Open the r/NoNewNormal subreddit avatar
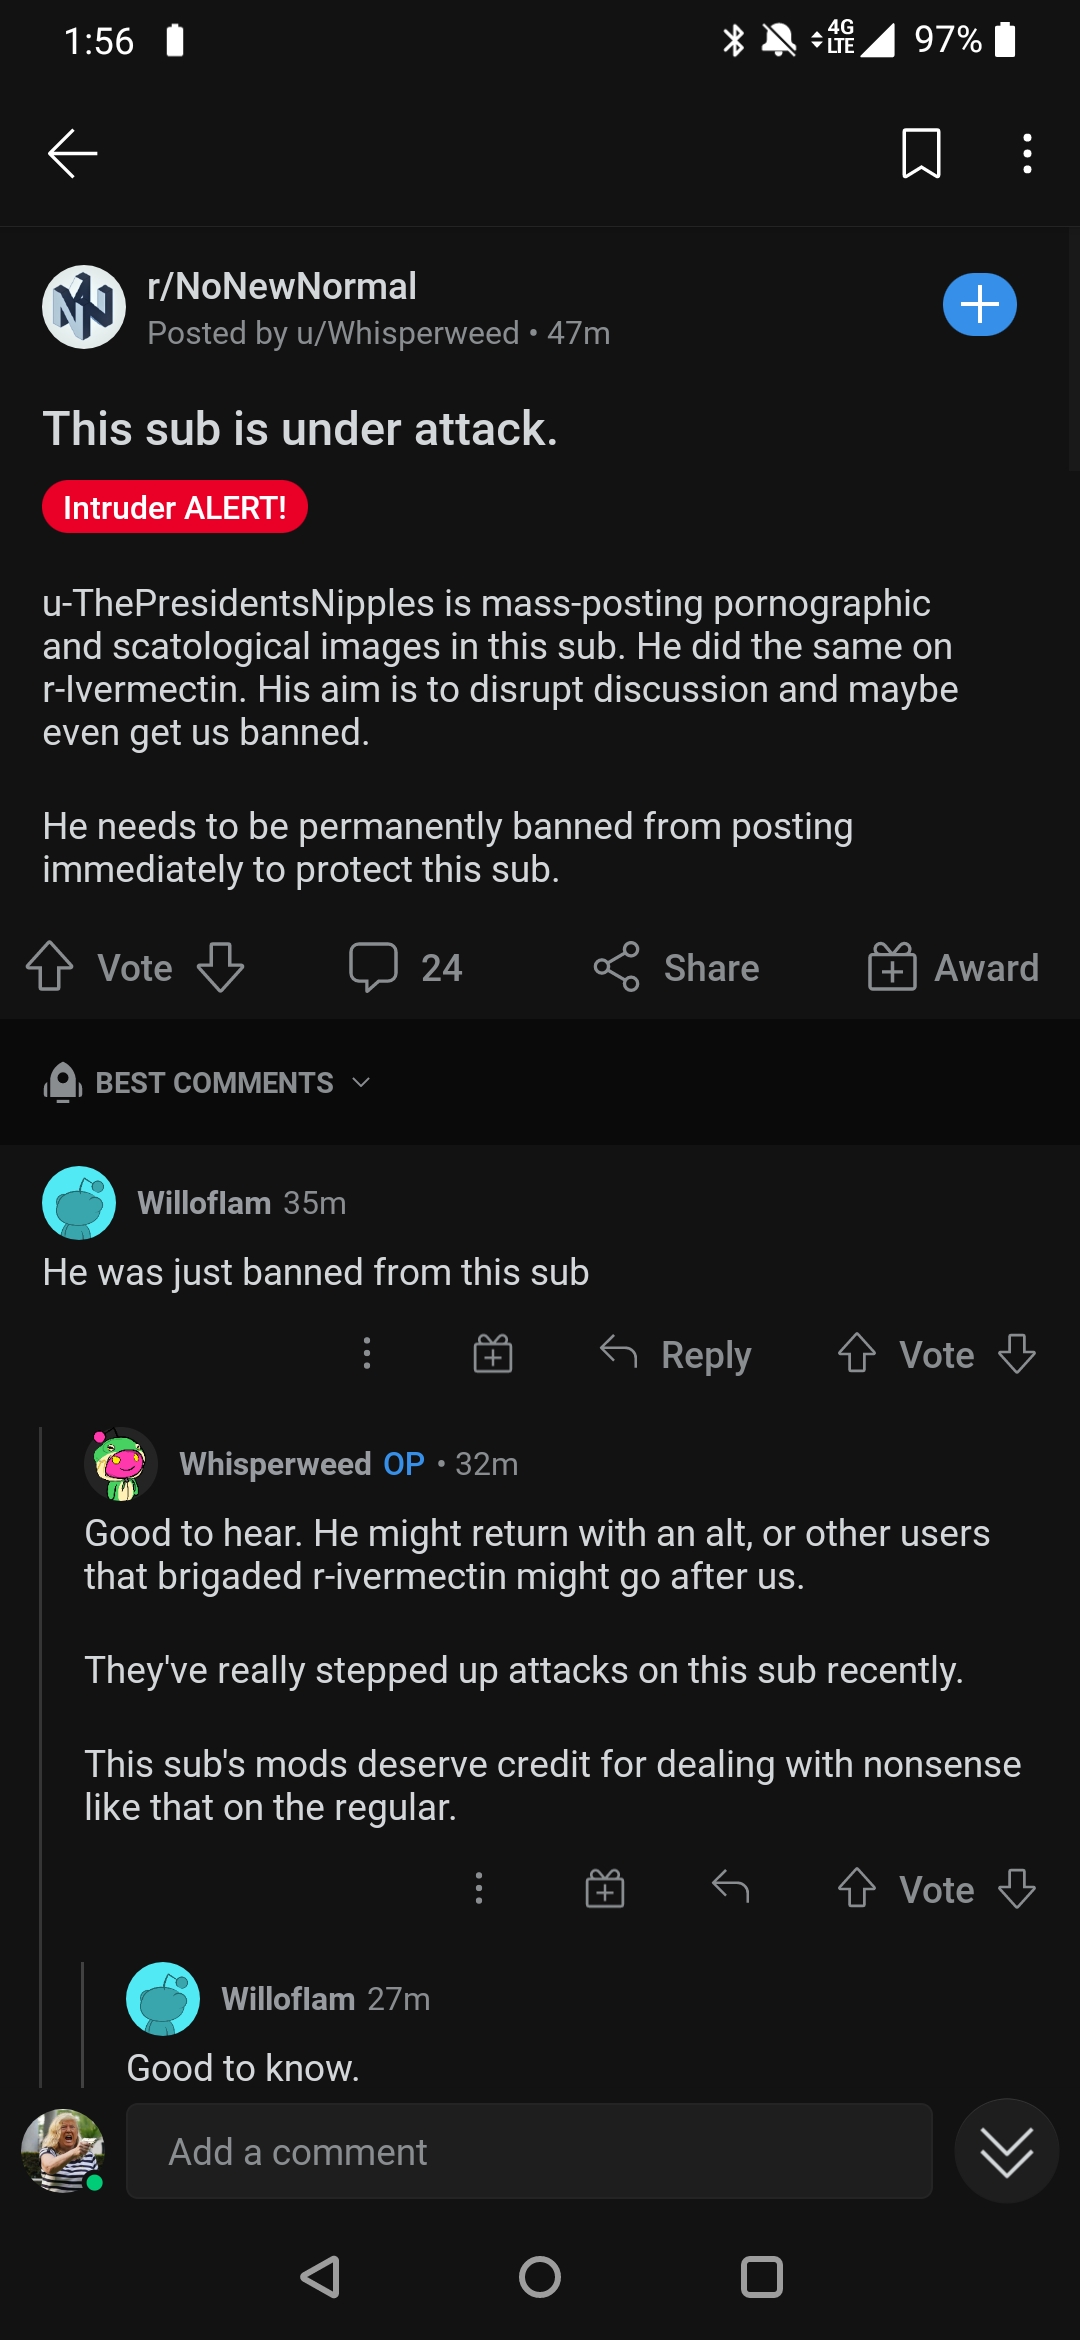The height and width of the screenshot is (2340, 1080). point(84,307)
